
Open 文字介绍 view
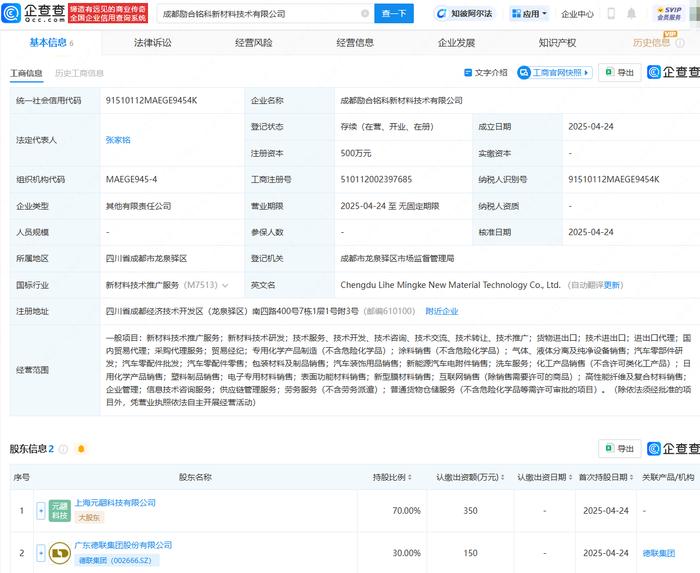[x=486, y=73]
